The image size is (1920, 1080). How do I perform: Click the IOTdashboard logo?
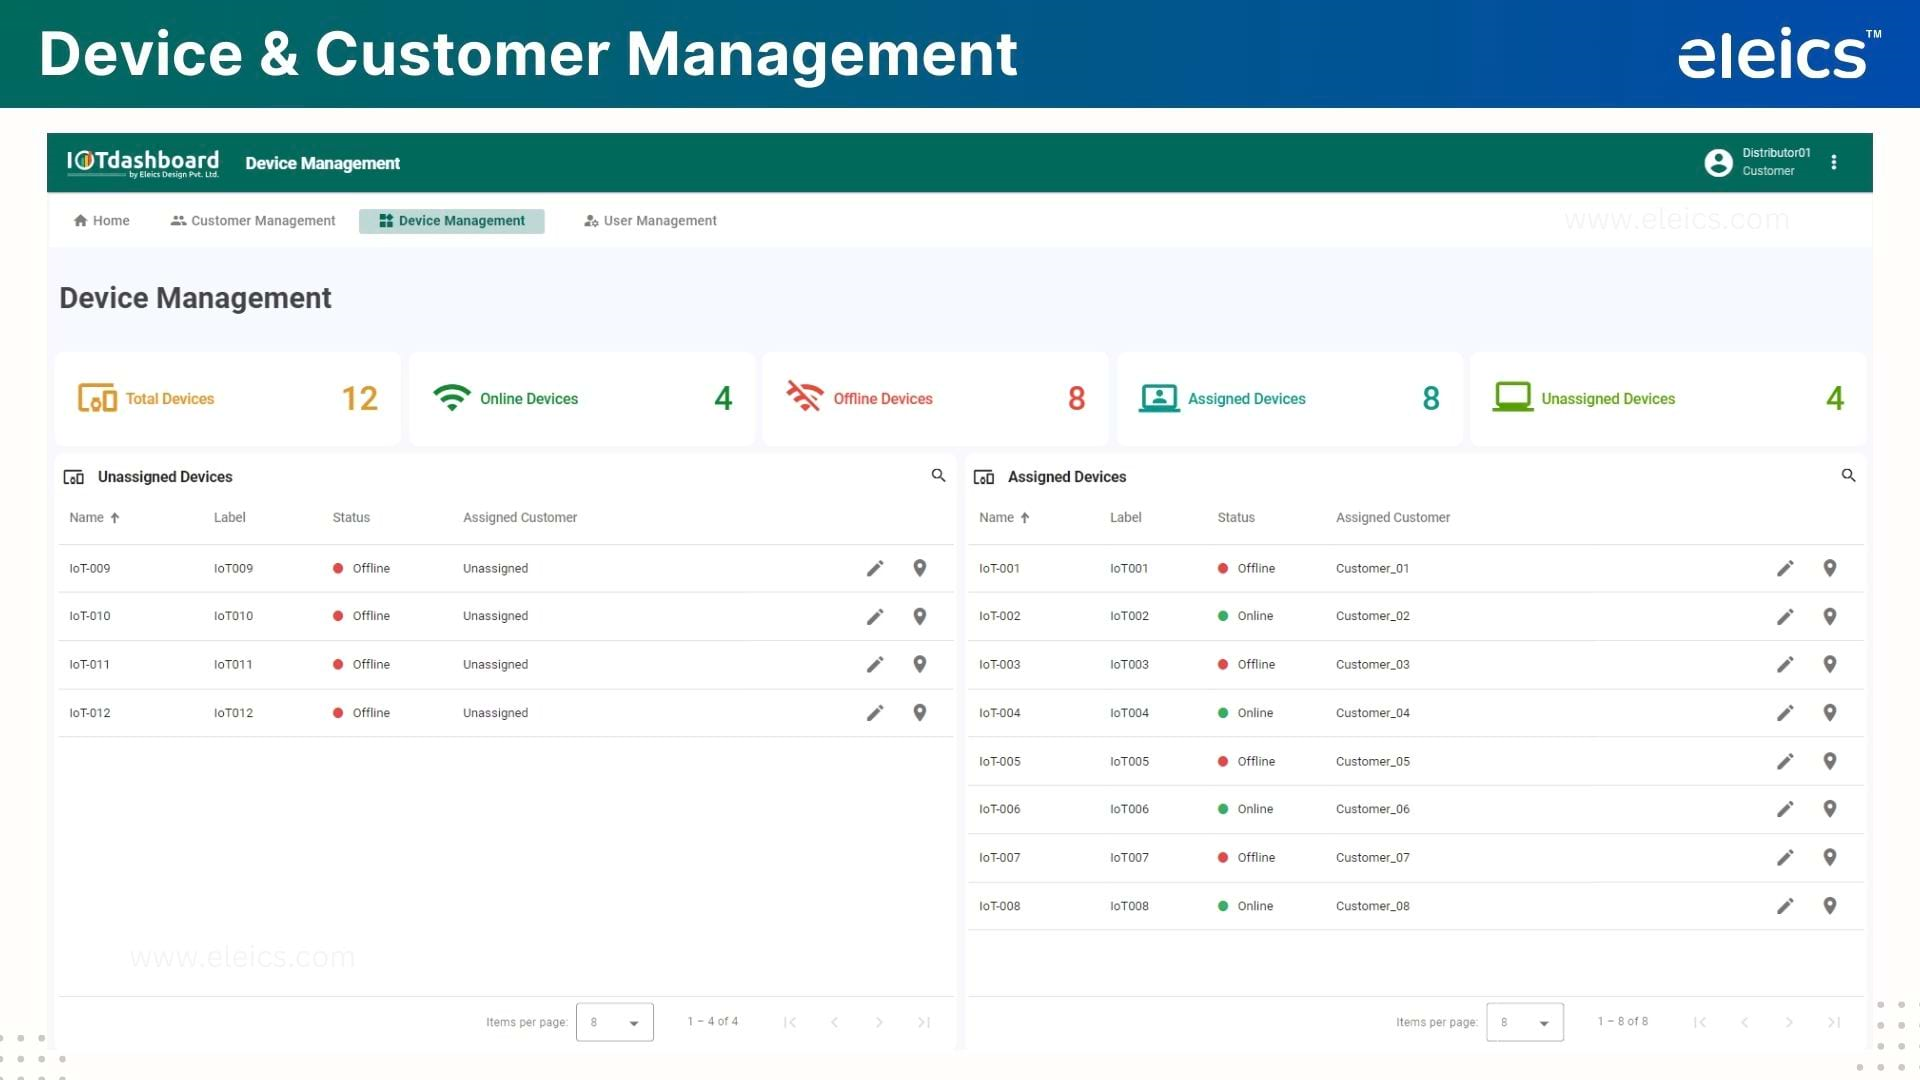point(143,163)
